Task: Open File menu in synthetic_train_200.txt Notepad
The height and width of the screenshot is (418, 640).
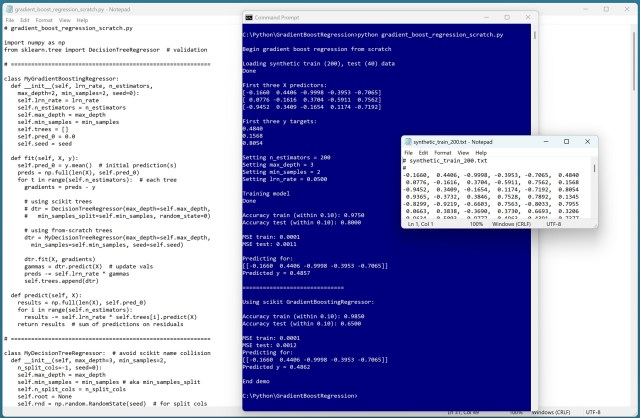Action: 409,152
